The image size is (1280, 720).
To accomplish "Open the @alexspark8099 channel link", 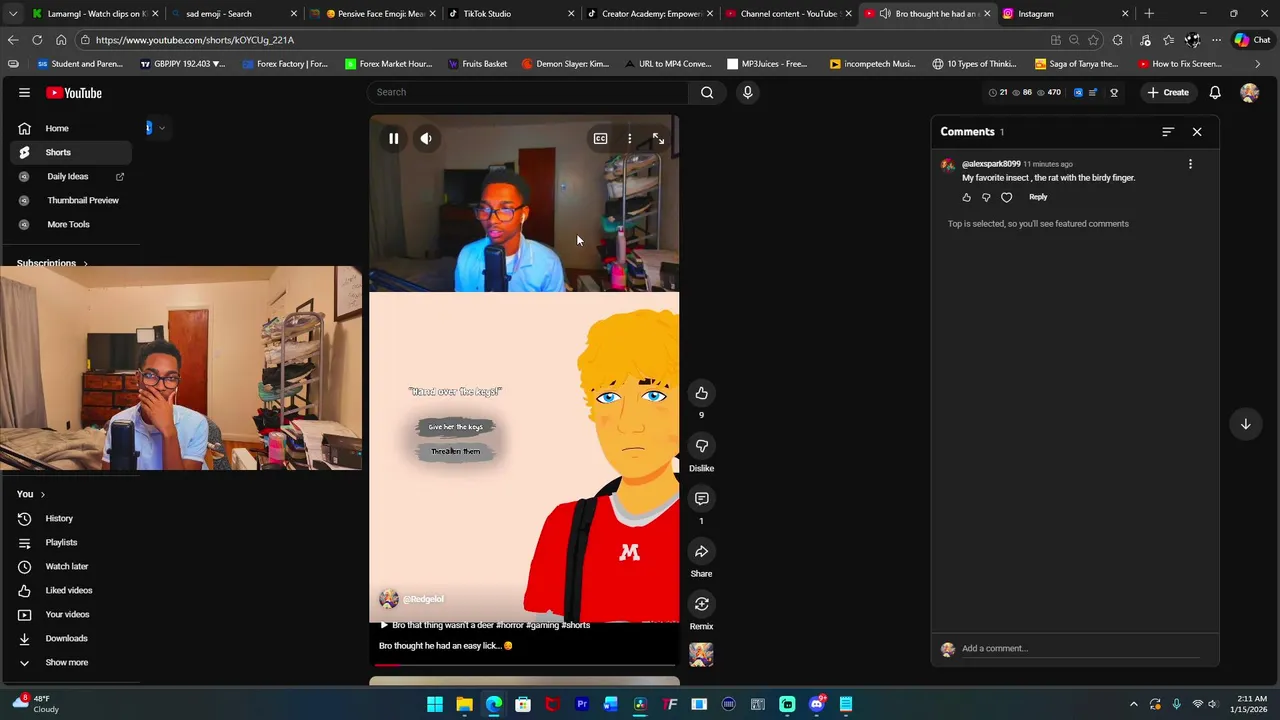I will pos(991,164).
